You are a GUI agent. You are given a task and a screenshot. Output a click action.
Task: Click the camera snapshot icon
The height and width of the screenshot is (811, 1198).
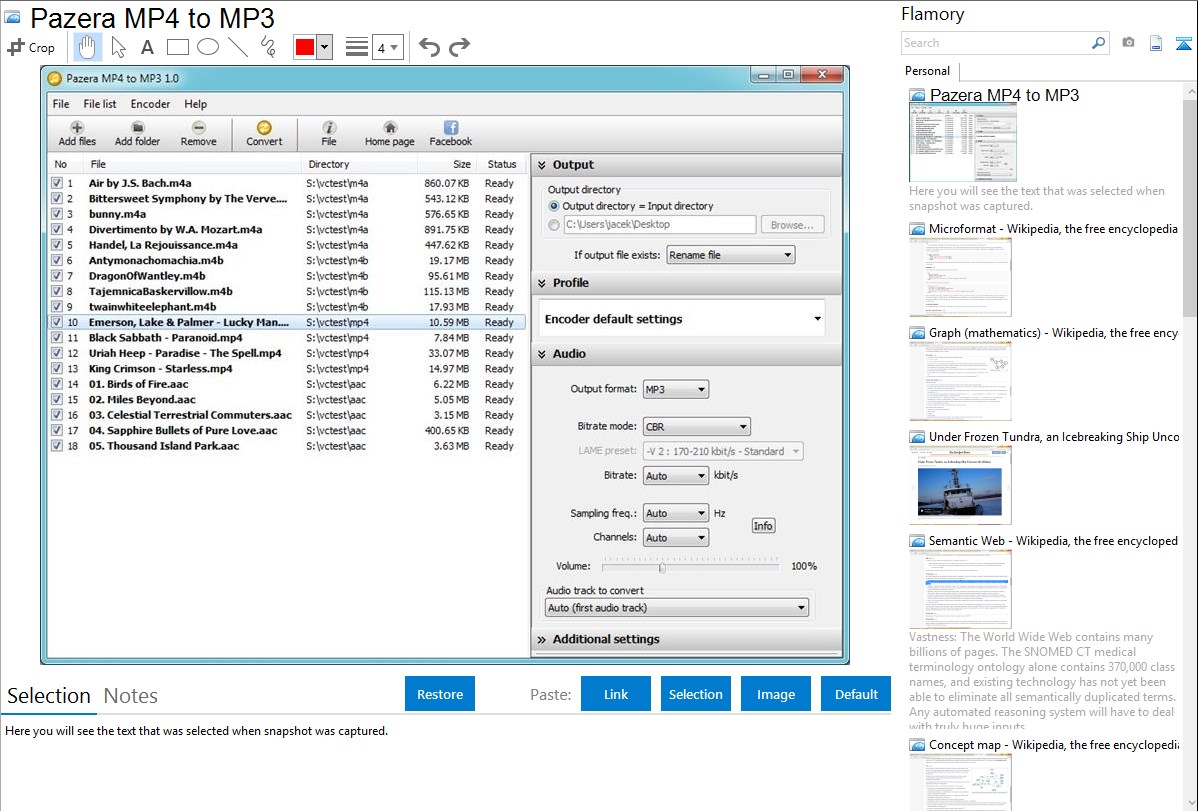[x=1128, y=43]
